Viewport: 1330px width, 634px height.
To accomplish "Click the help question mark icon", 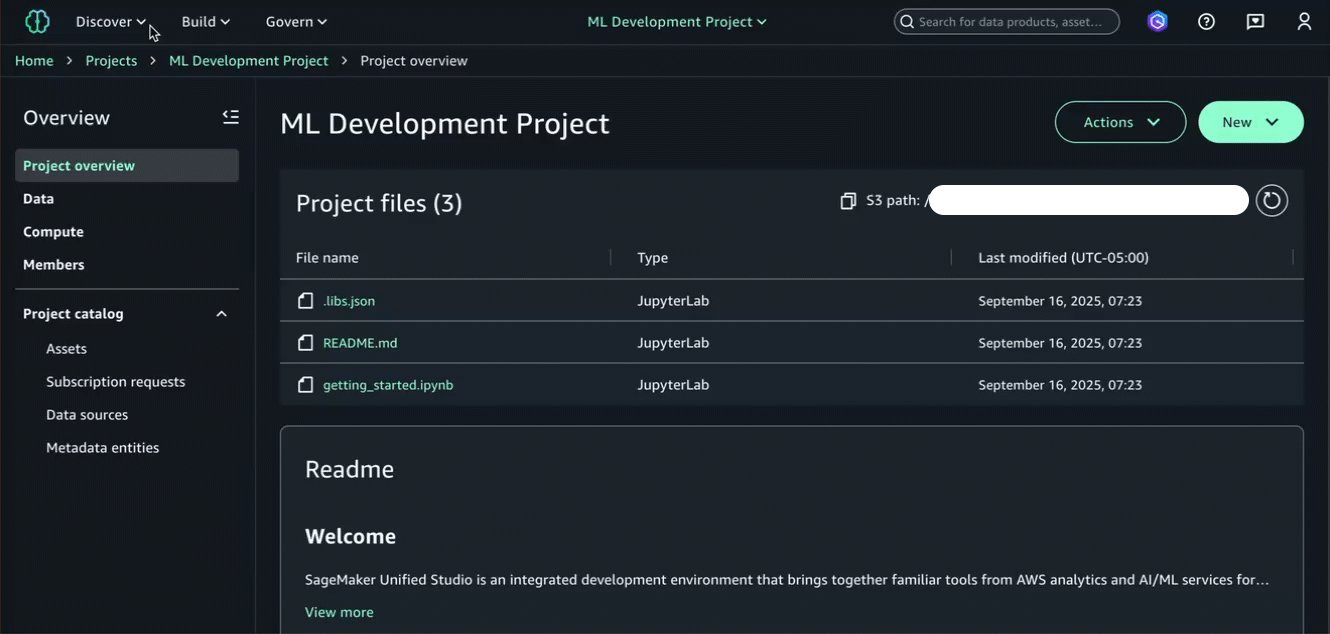I will [1206, 21].
